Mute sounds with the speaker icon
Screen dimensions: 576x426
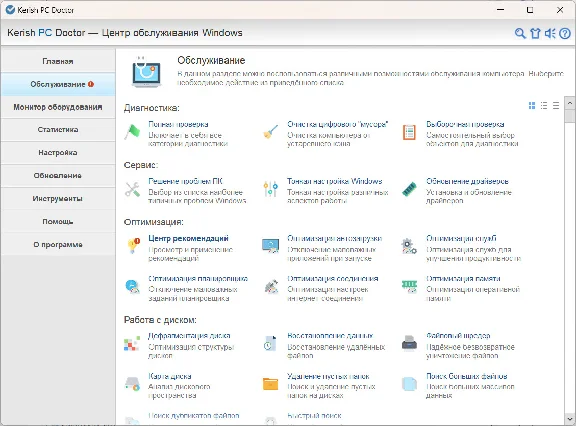click(550, 33)
